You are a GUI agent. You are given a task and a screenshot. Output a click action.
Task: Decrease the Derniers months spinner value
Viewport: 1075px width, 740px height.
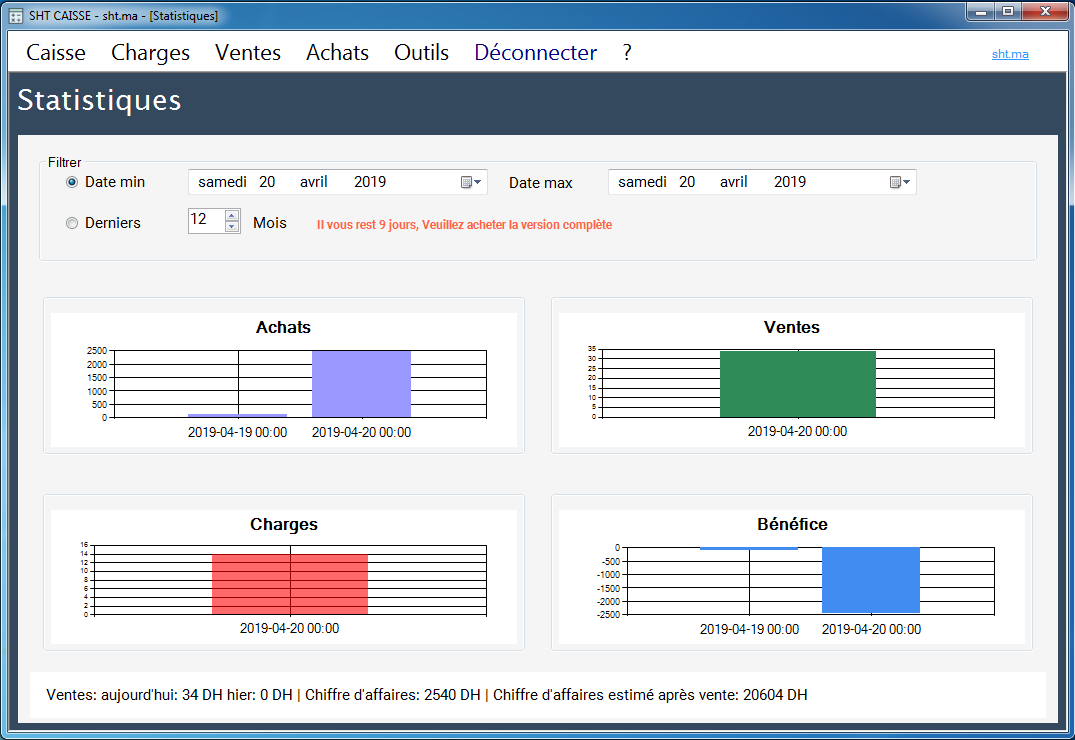coord(232,227)
